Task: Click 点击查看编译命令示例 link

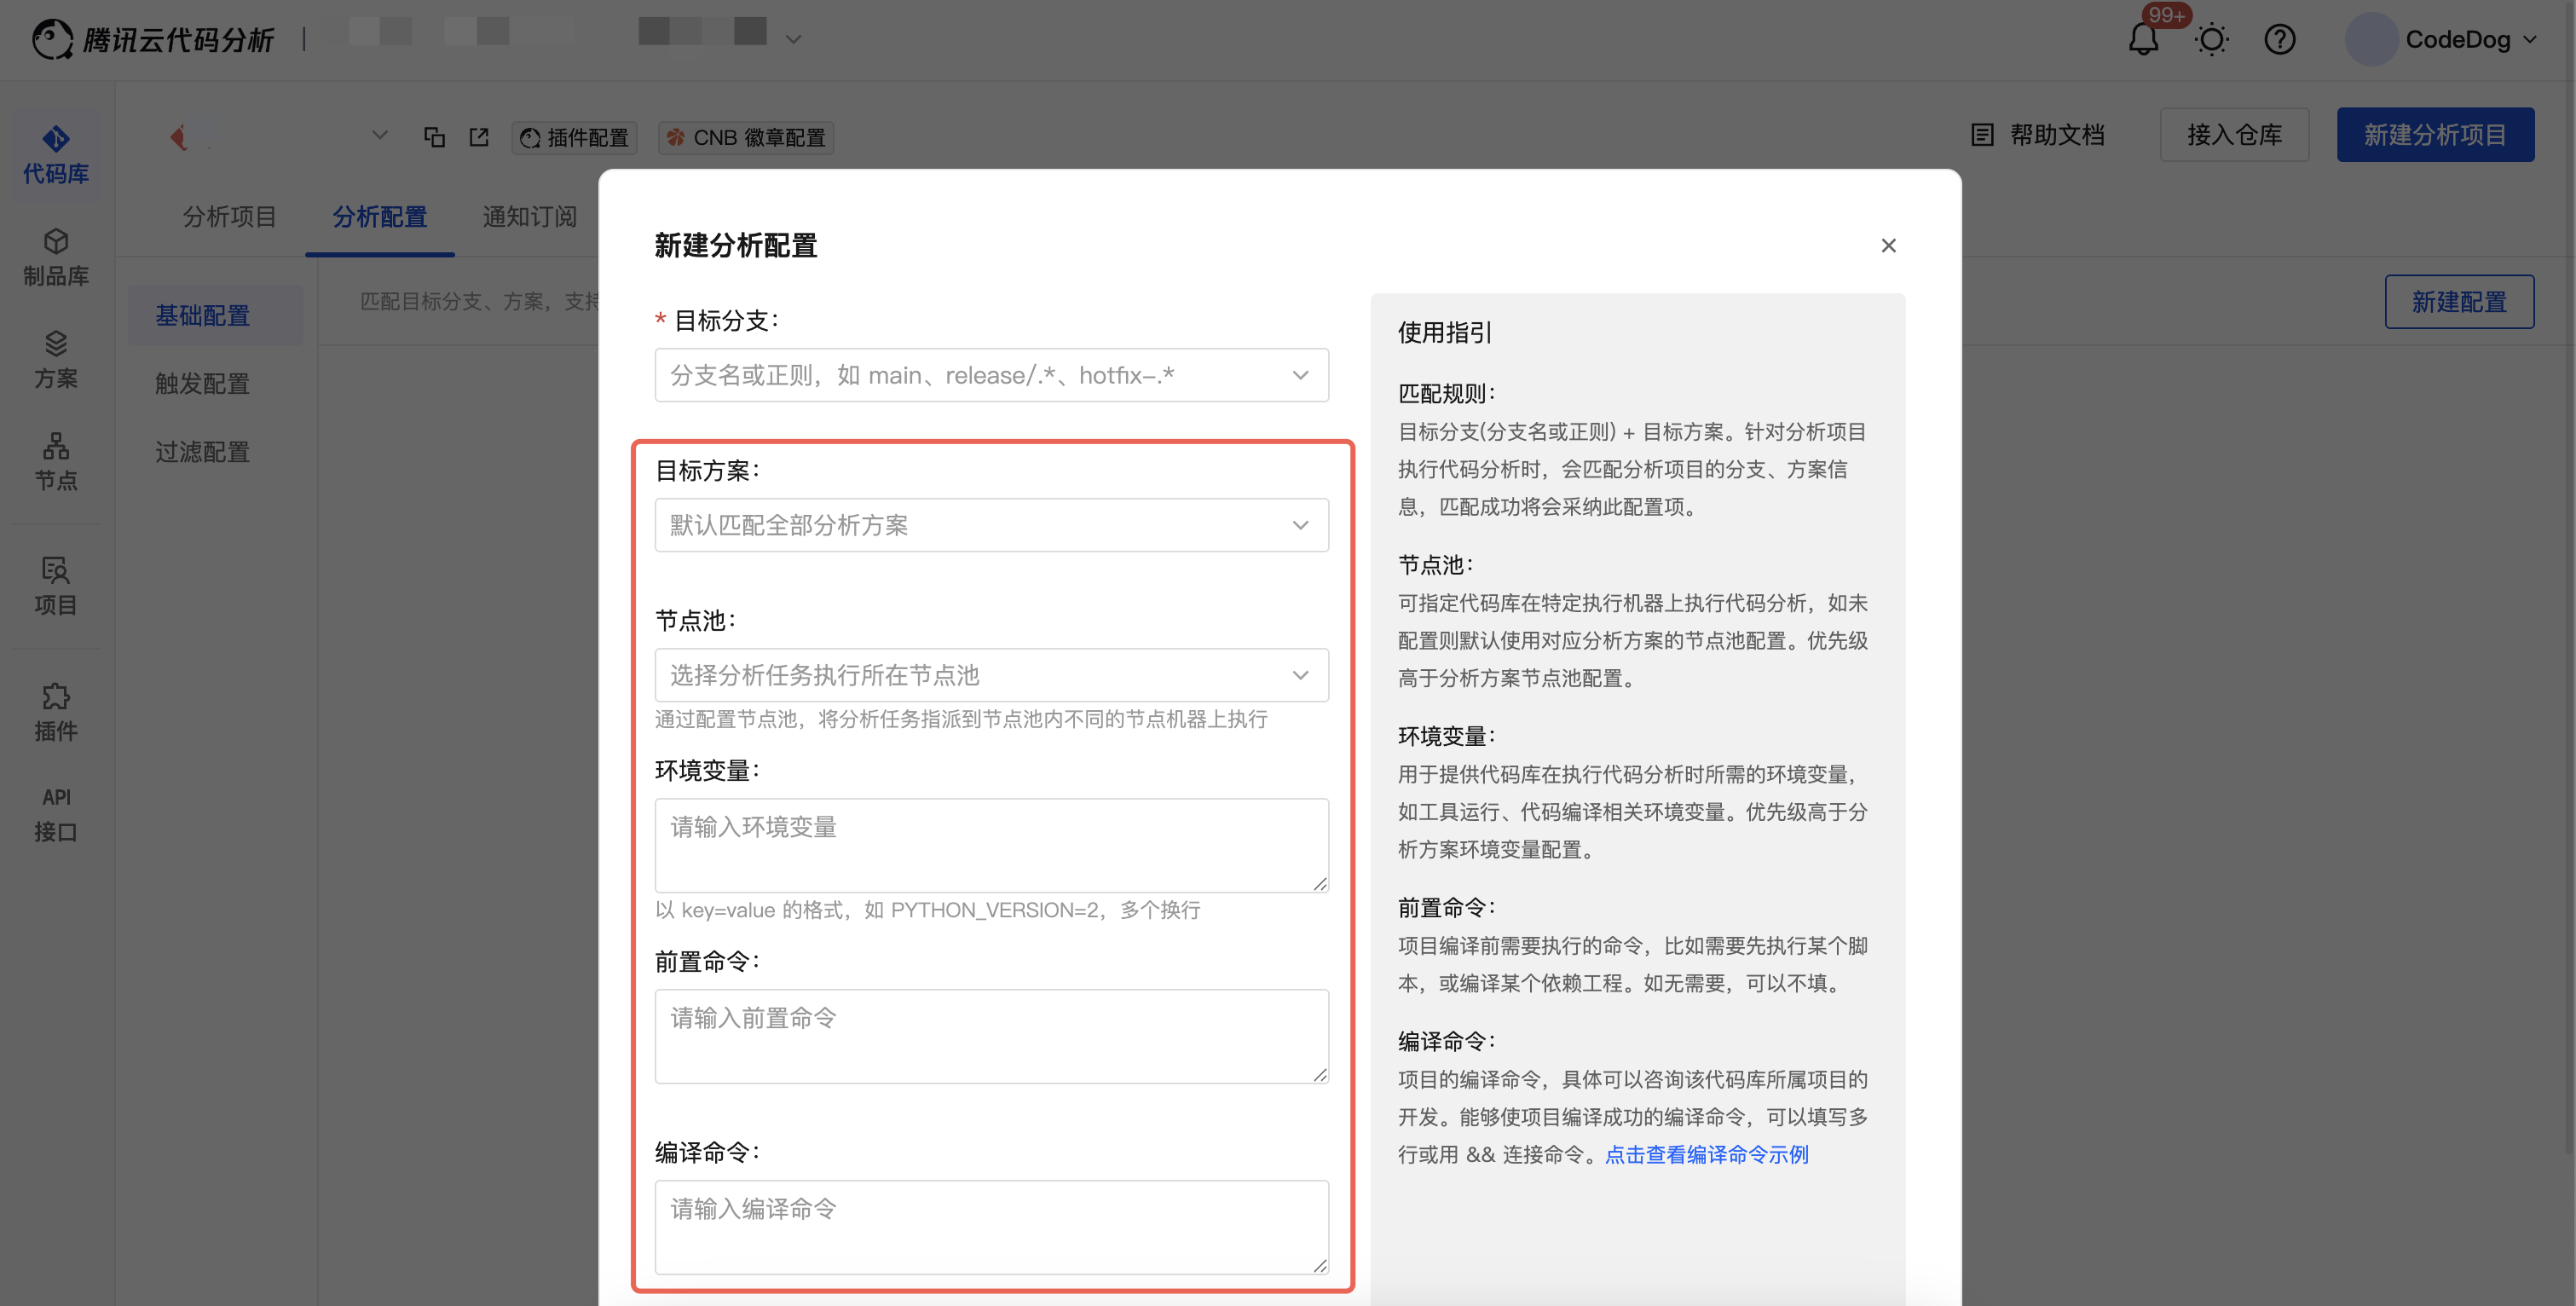Action: tap(1706, 1154)
